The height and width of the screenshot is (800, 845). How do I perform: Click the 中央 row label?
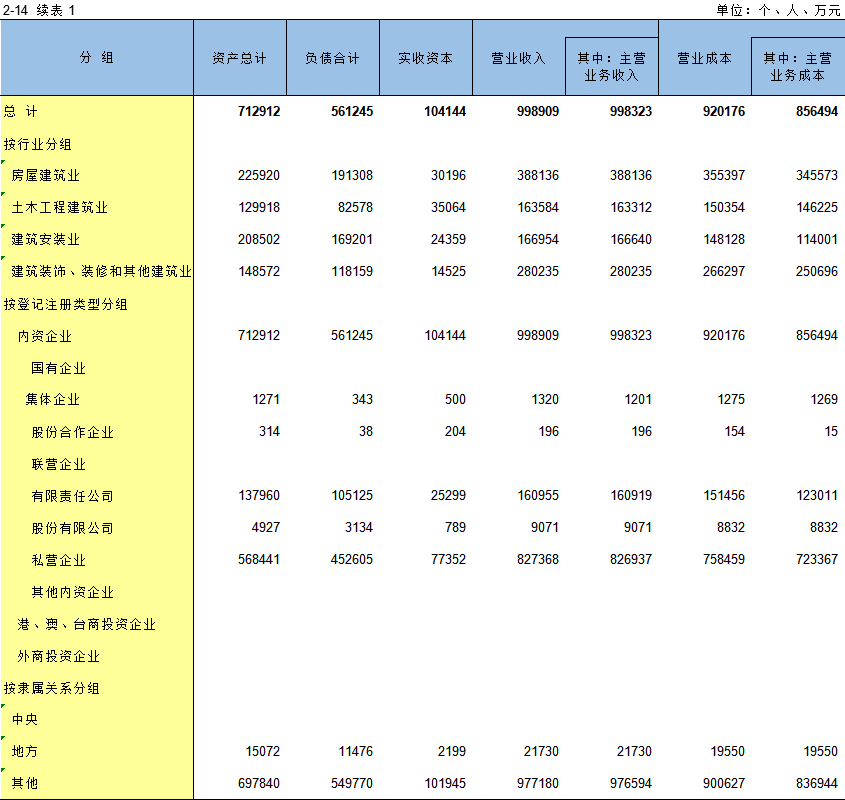pyautogui.click(x=25, y=719)
